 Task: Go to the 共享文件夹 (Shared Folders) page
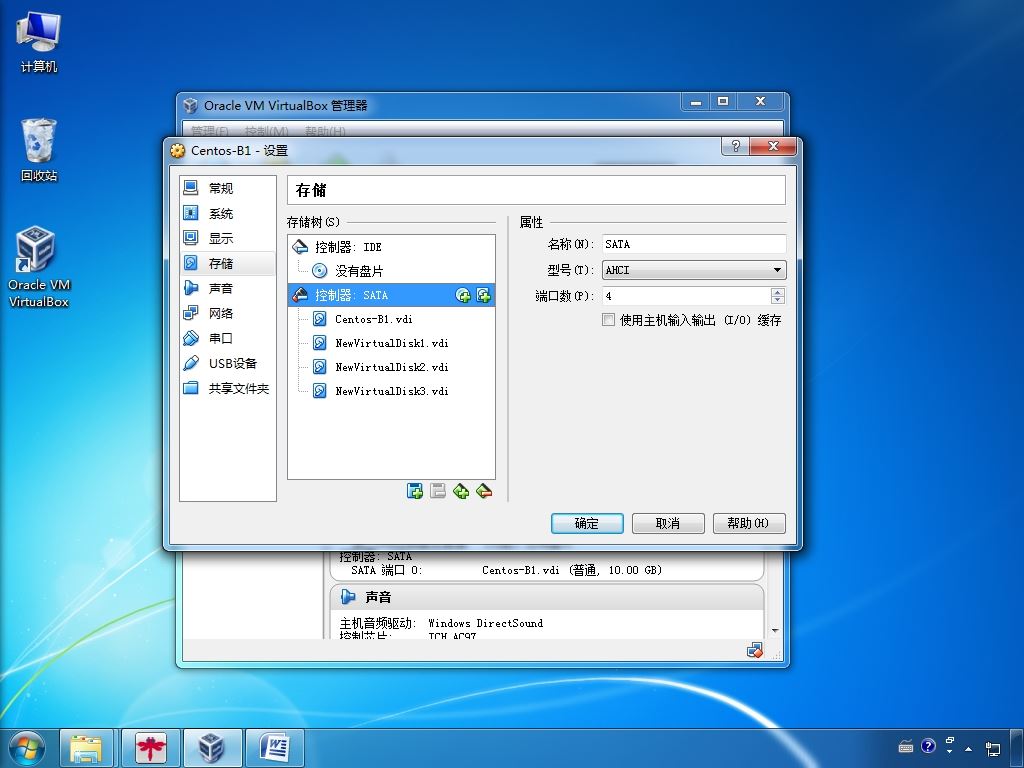(238, 388)
